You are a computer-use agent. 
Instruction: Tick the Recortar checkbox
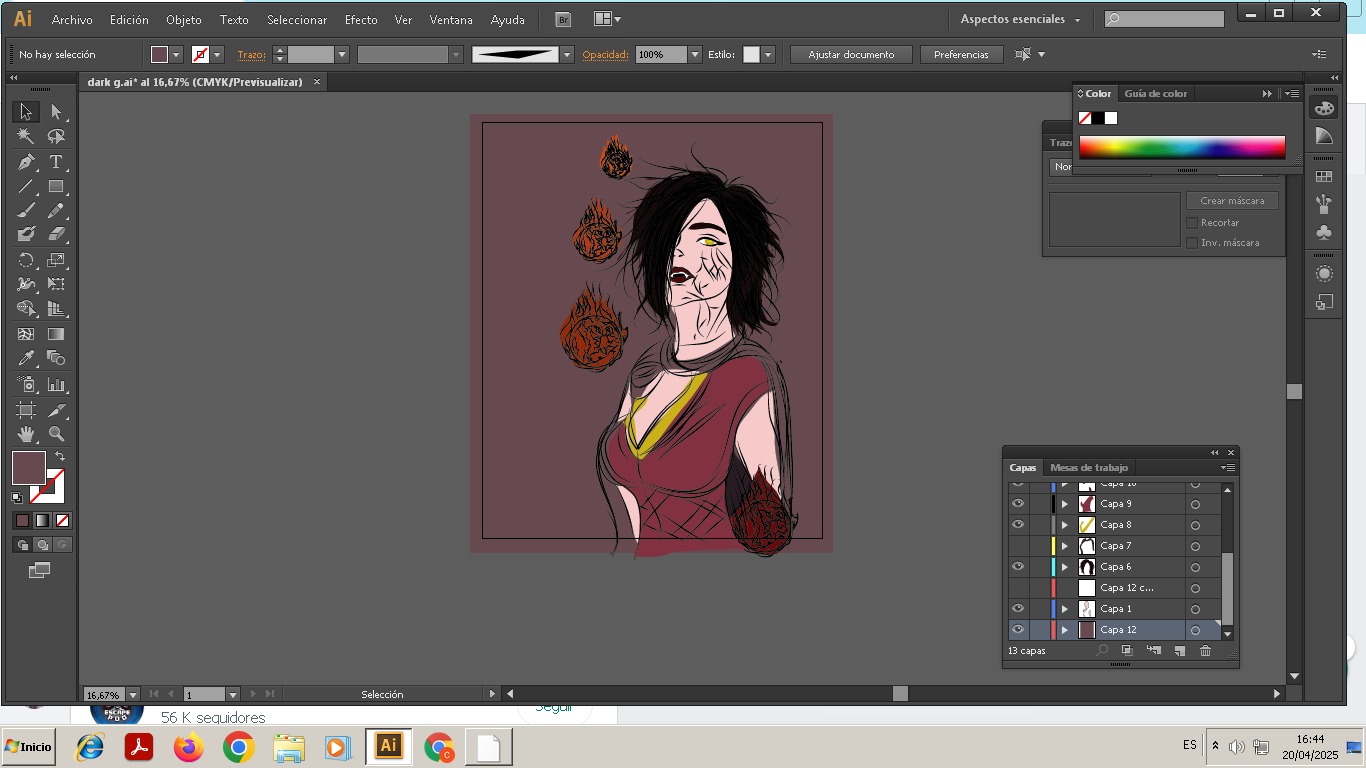pyautogui.click(x=1192, y=223)
